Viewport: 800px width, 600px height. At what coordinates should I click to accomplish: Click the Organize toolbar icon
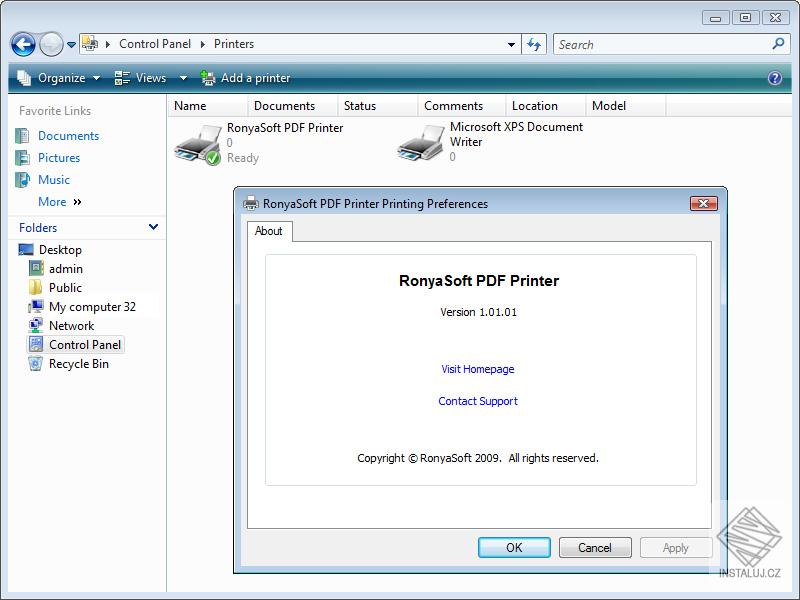[24, 78]
